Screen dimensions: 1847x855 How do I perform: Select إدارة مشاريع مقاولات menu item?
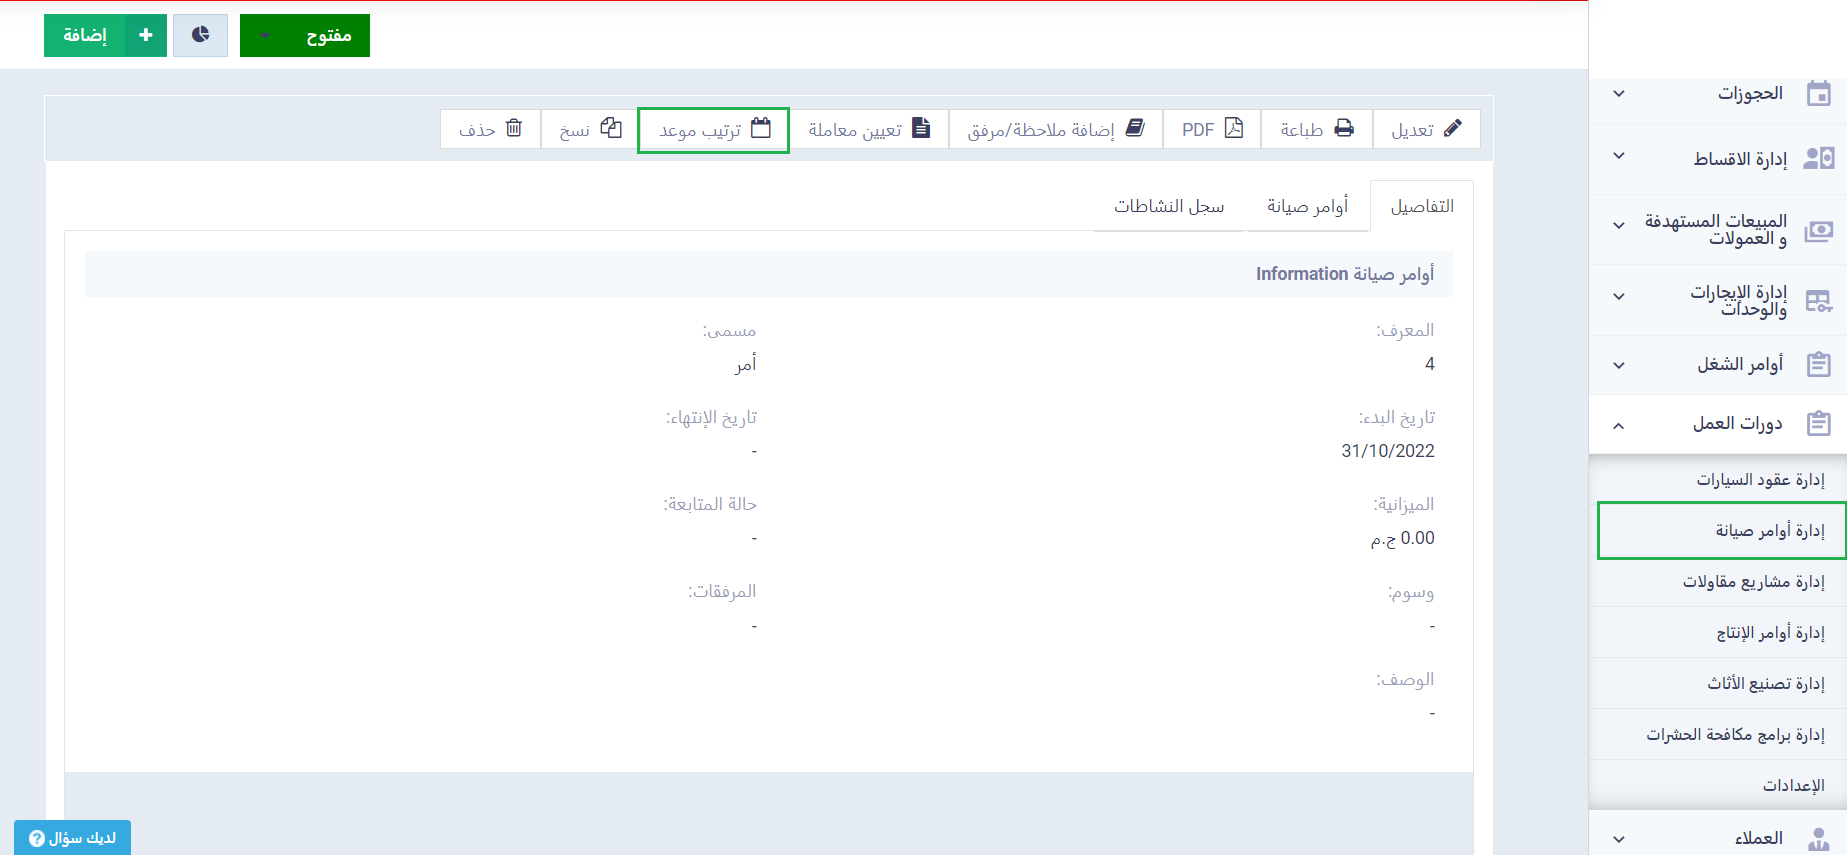(1752, 582)
